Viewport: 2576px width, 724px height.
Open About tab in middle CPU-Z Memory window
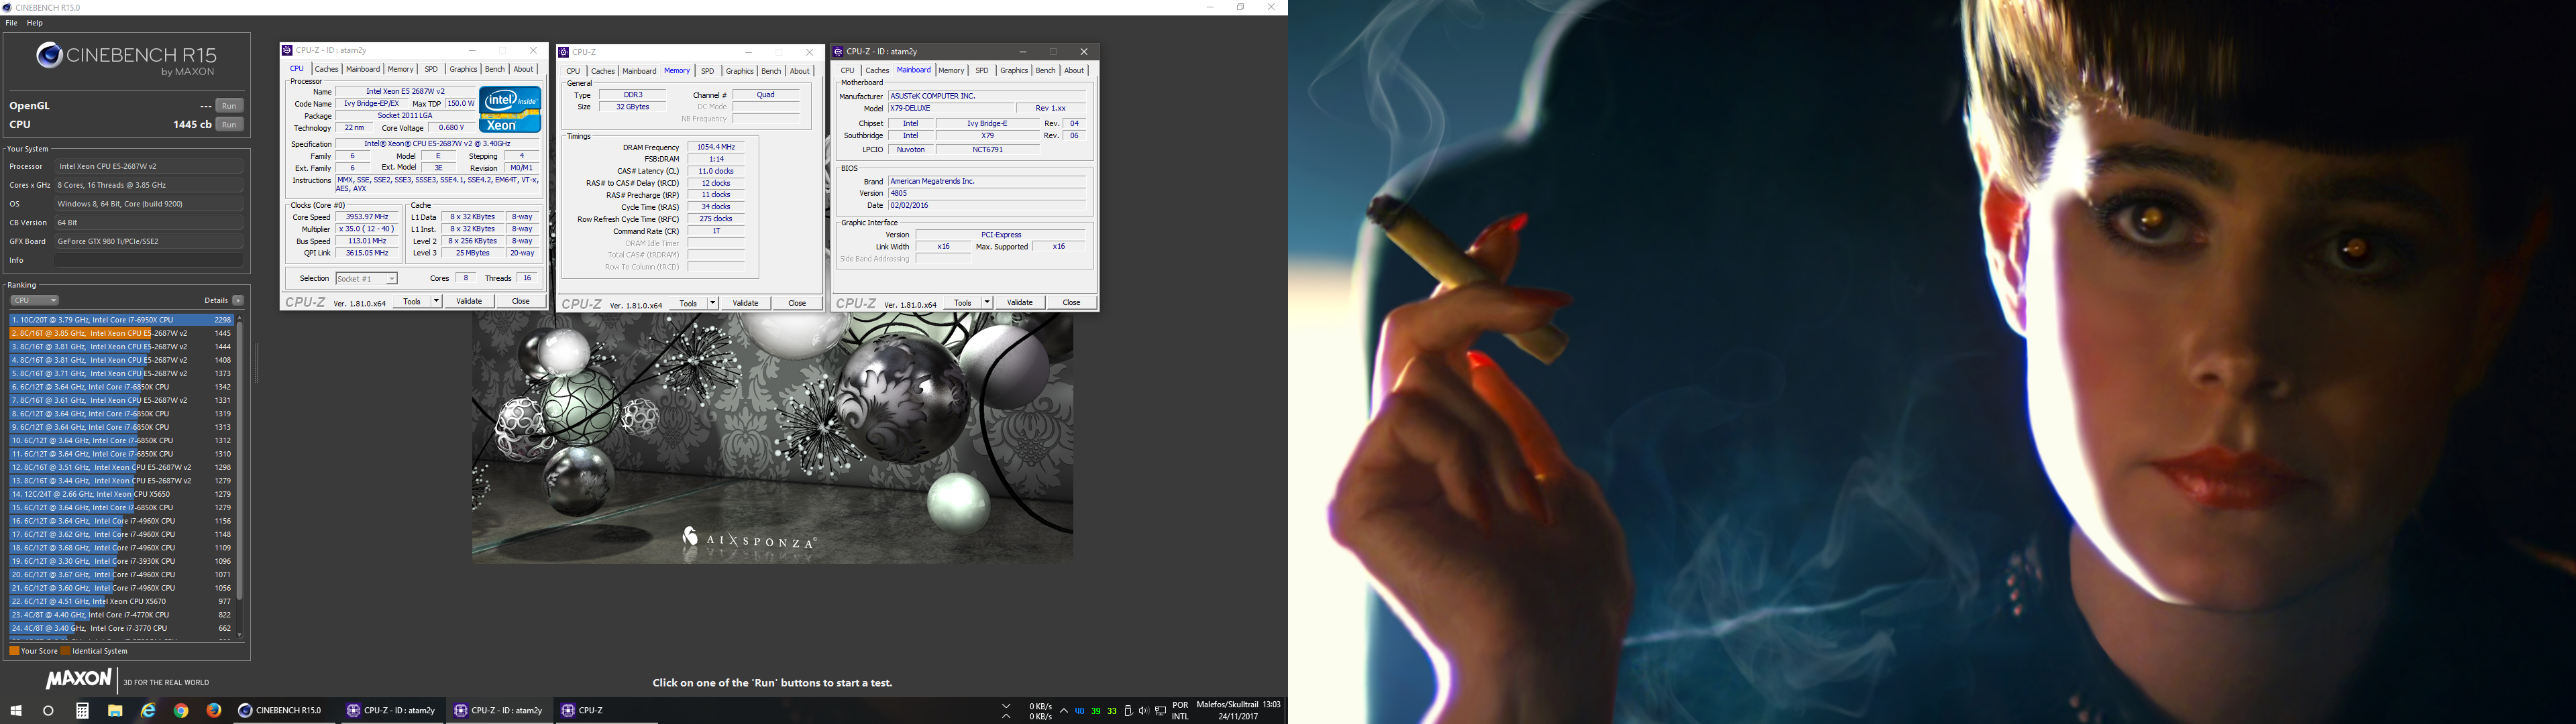point(800,71)
